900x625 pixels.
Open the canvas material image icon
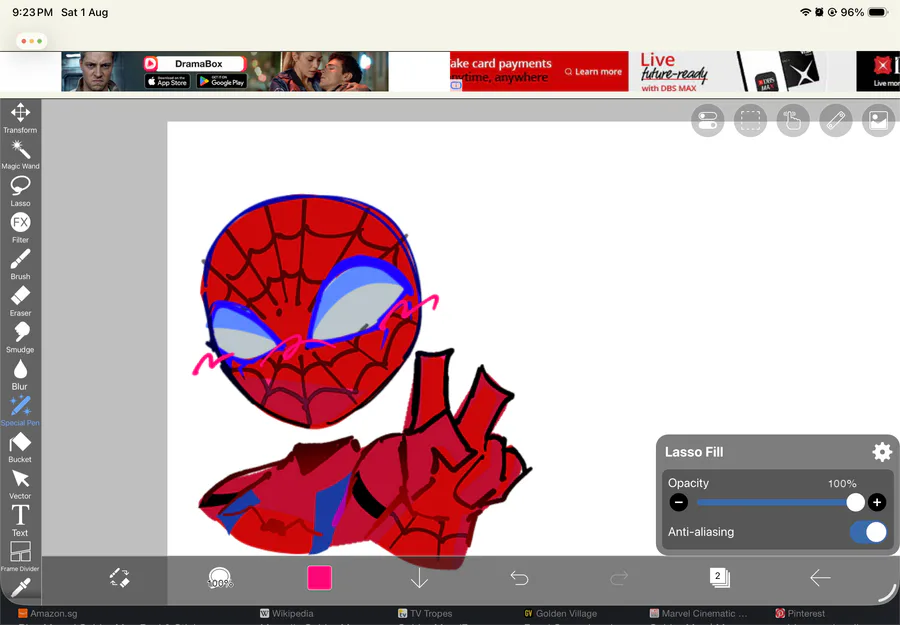pyautogui.click(x=879, y=121)
